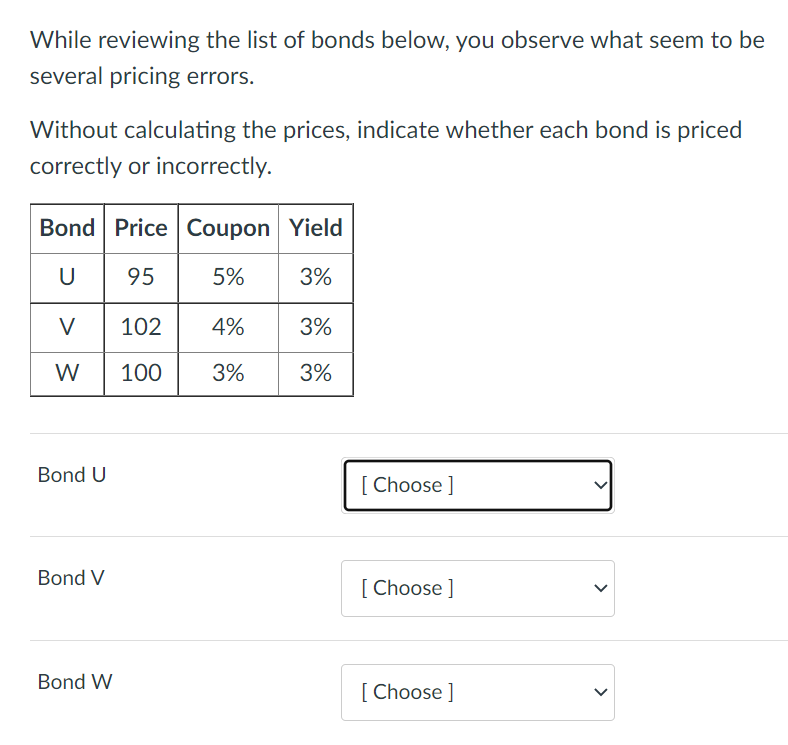Select the Coupon column header
Viewport: 788px width, 745px height.
(x=228, y=228)
